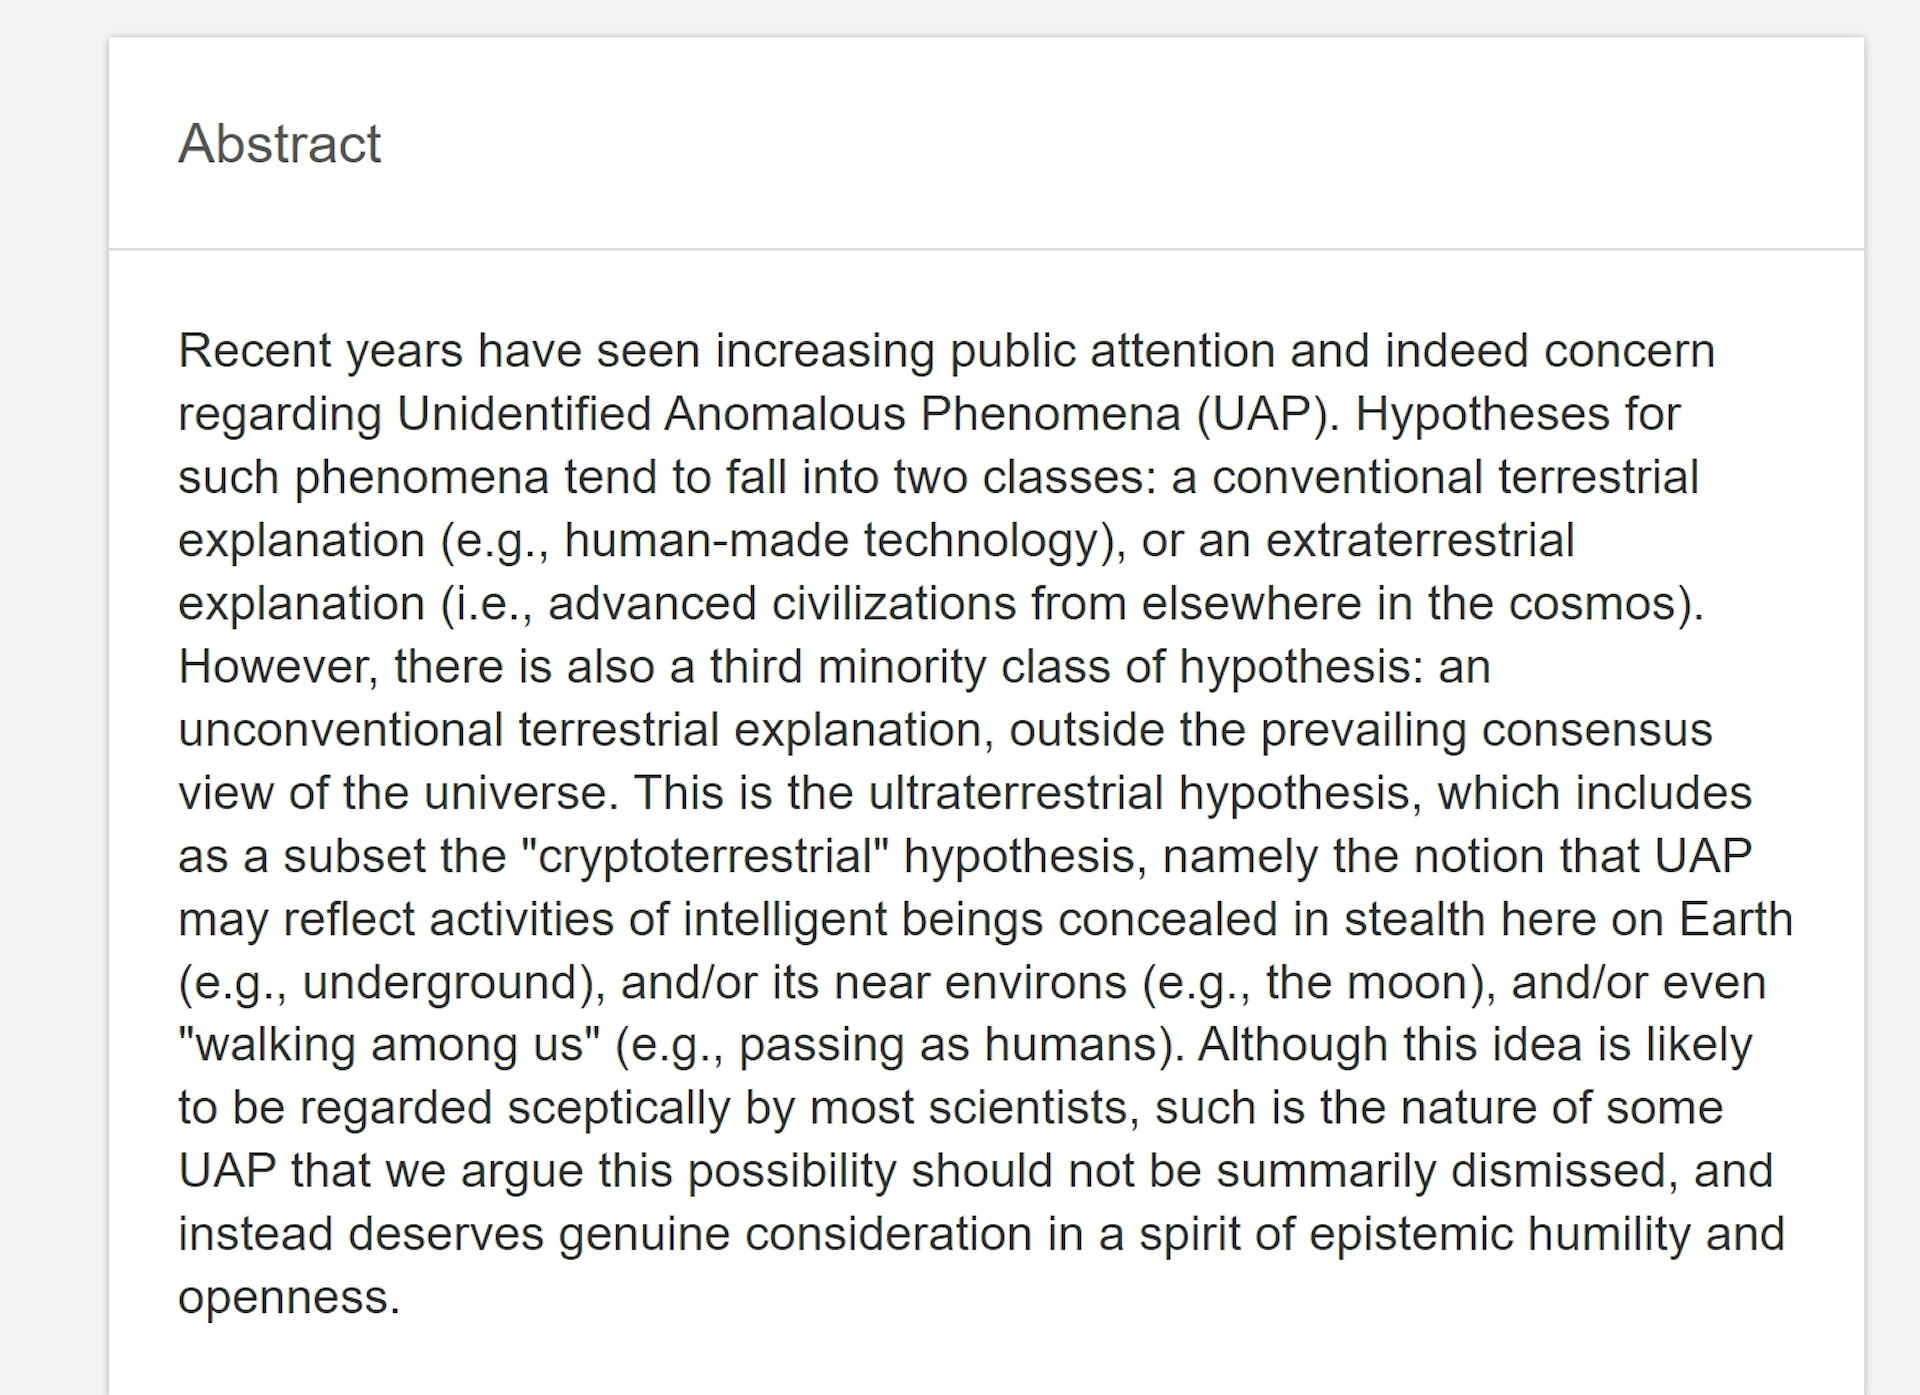The width and height of the screenshot is (1920, 1395).
Task: Click the word "ultraterrestrial"
Action: click(1015, 793)
